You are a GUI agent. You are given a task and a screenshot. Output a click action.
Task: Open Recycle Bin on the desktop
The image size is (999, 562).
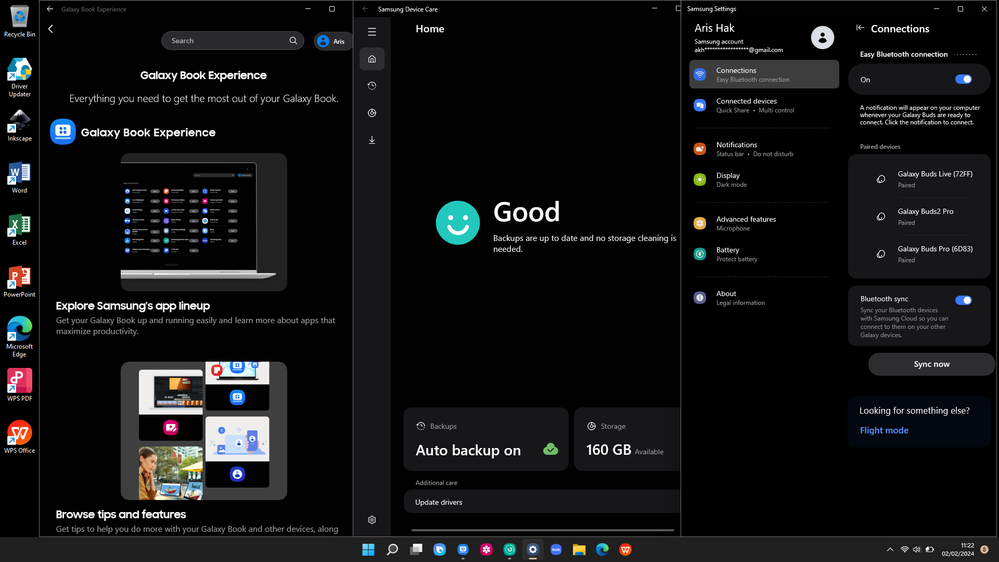19,21
